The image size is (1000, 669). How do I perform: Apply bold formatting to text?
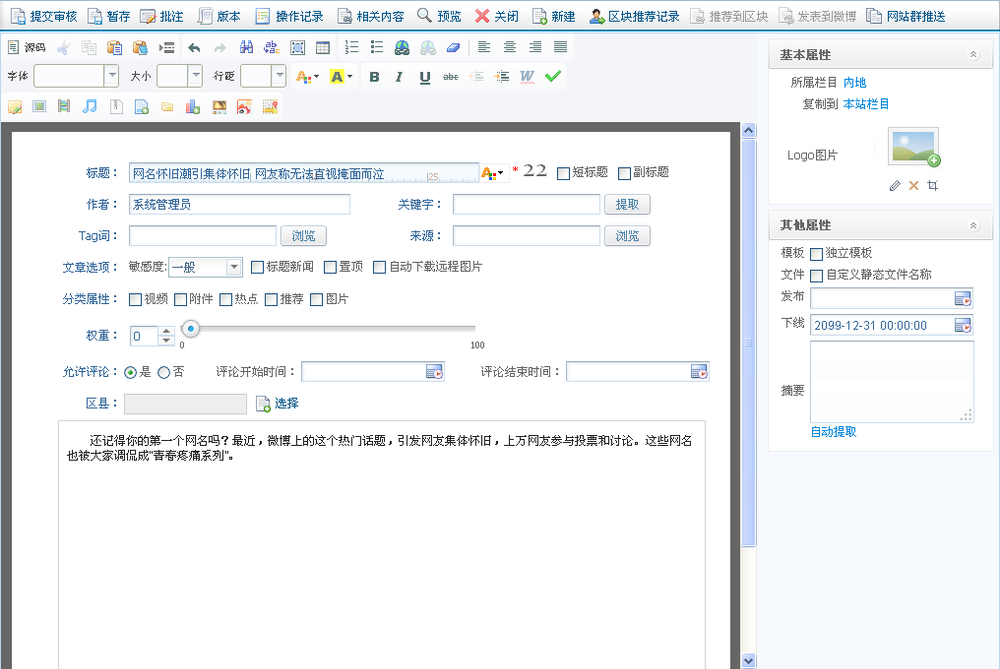[x=374, y=77]
